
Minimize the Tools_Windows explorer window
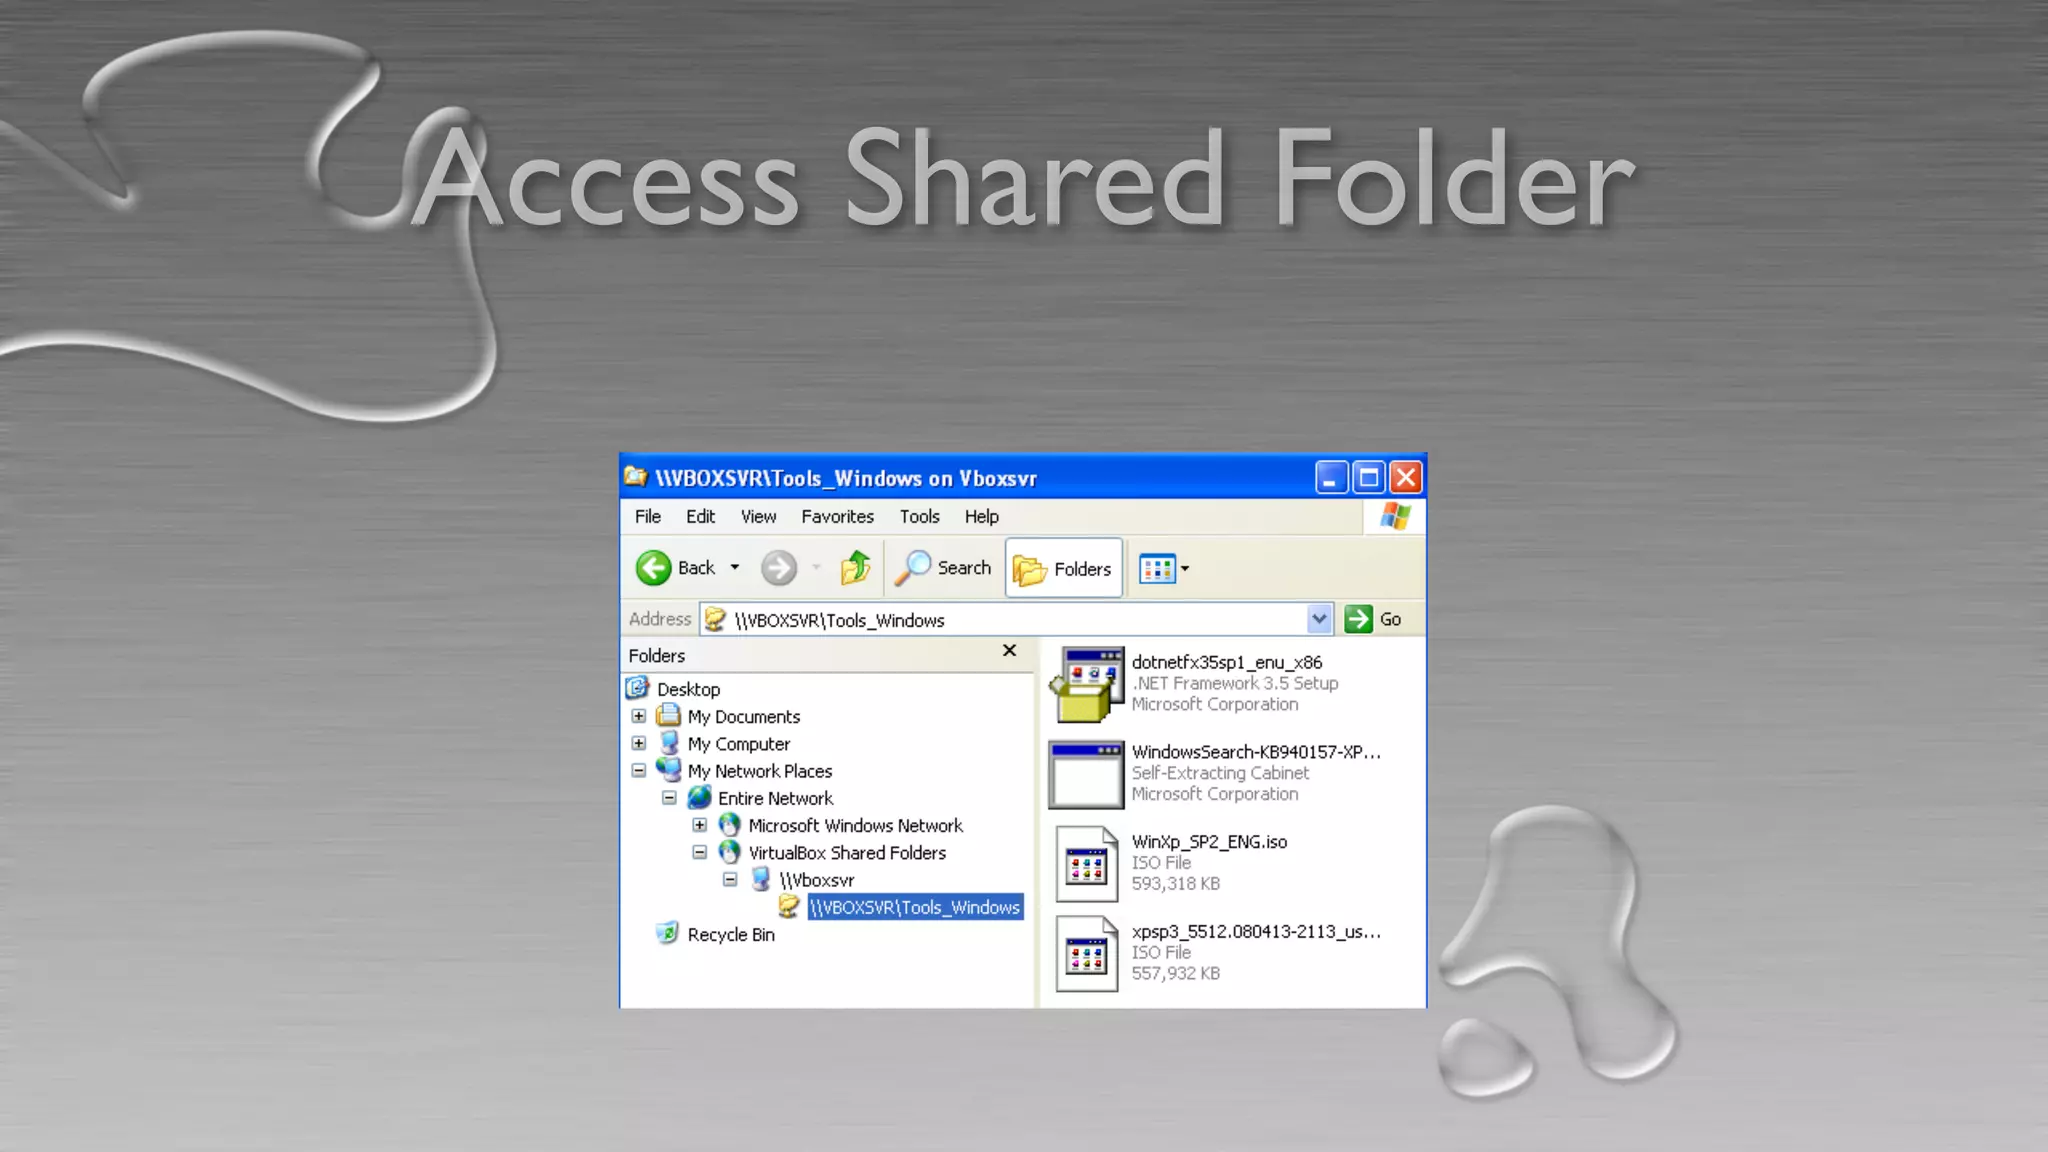[x=1331, y=478]
